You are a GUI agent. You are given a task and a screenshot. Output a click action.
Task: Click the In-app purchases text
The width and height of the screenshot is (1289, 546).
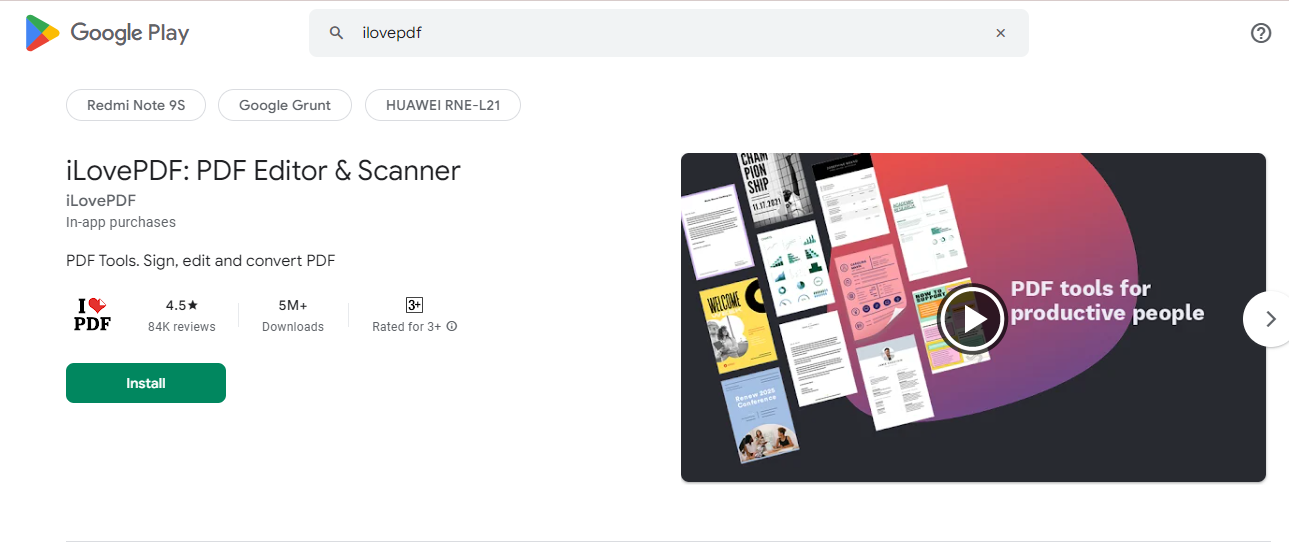tap(121, 222)
